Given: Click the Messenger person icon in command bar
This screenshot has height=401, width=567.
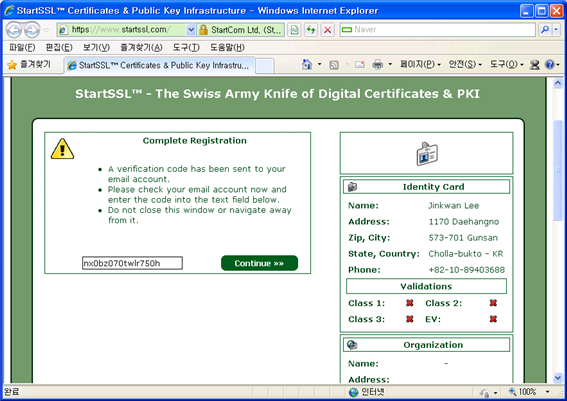Looking at the screenshot, I should pos(534,65).
